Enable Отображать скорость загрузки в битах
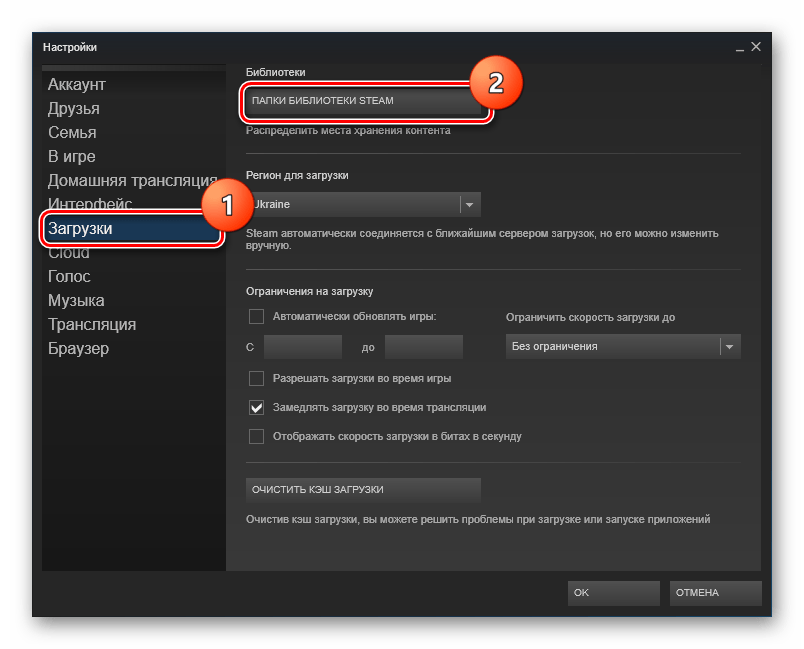Viewport: 804px width, 649px height. tap(256, 437)
